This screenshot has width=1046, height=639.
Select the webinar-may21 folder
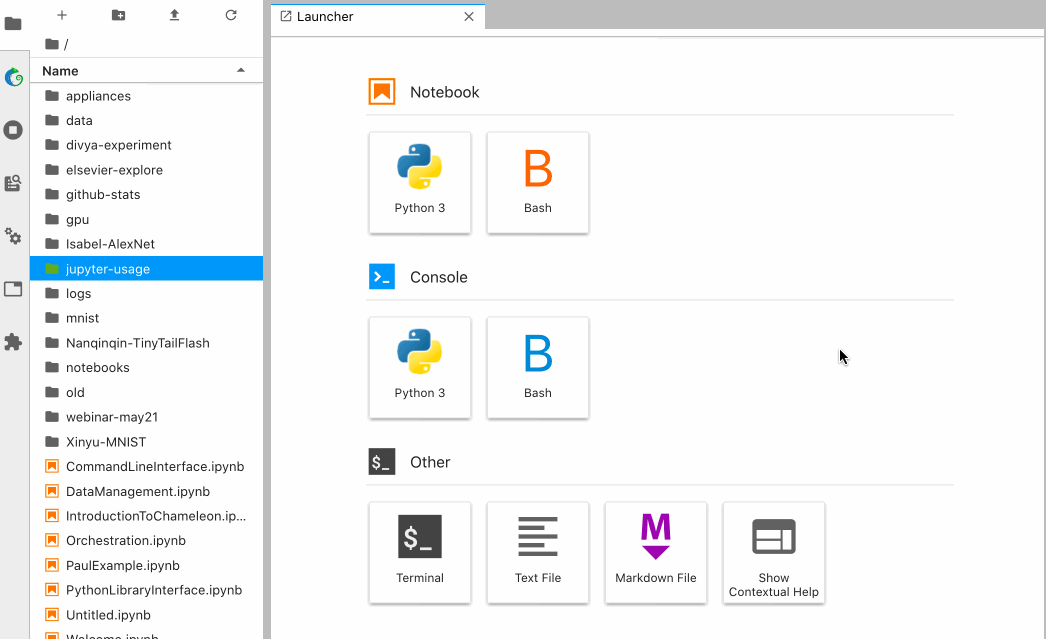coord(146,417)
